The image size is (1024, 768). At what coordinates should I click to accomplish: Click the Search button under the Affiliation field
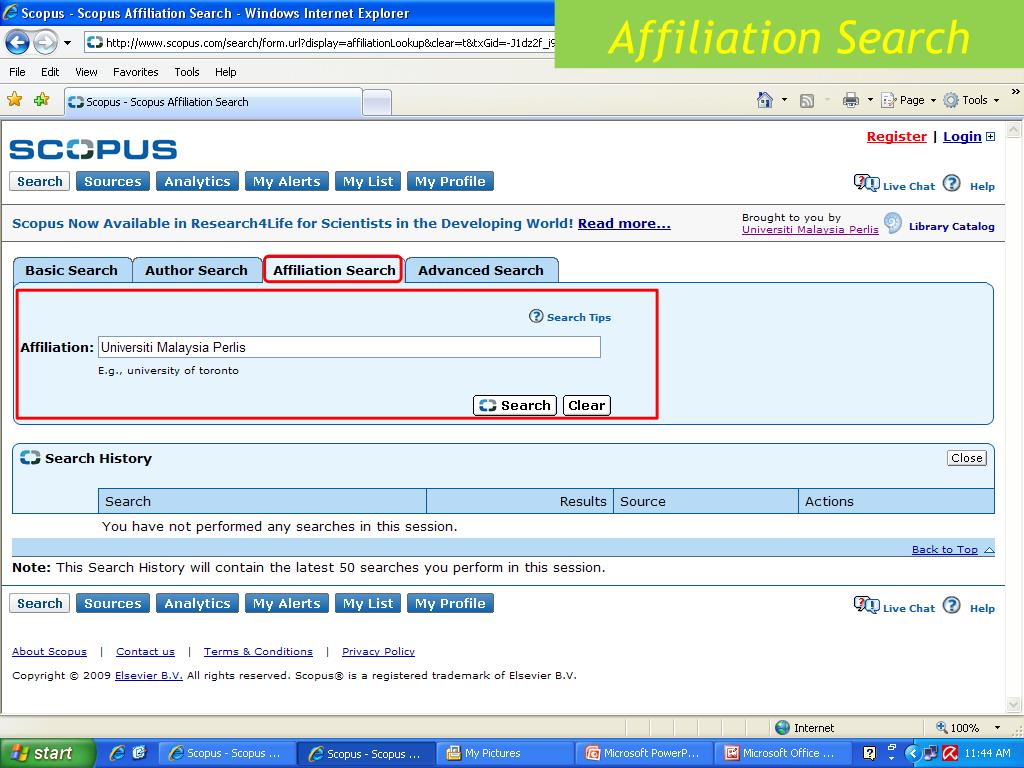pyautogui.click(x=515, y=406)
